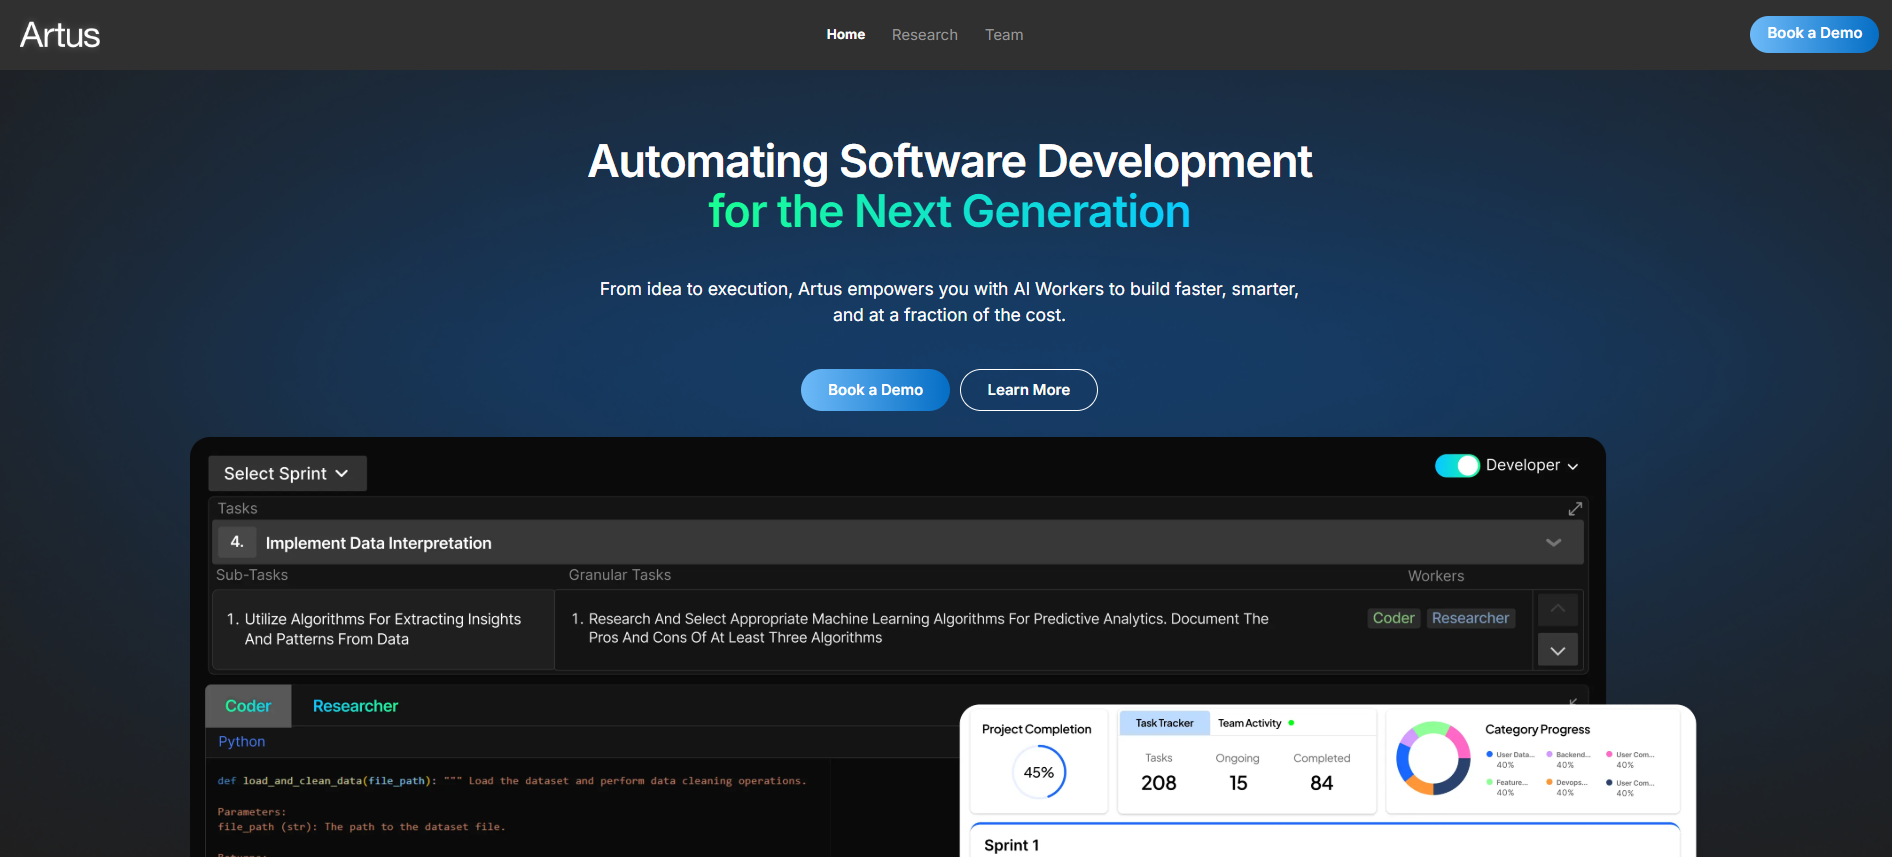This screenshot has height=857, width=1892.
Task: Click Book a Demo in header
Action: coord(1814,34)
